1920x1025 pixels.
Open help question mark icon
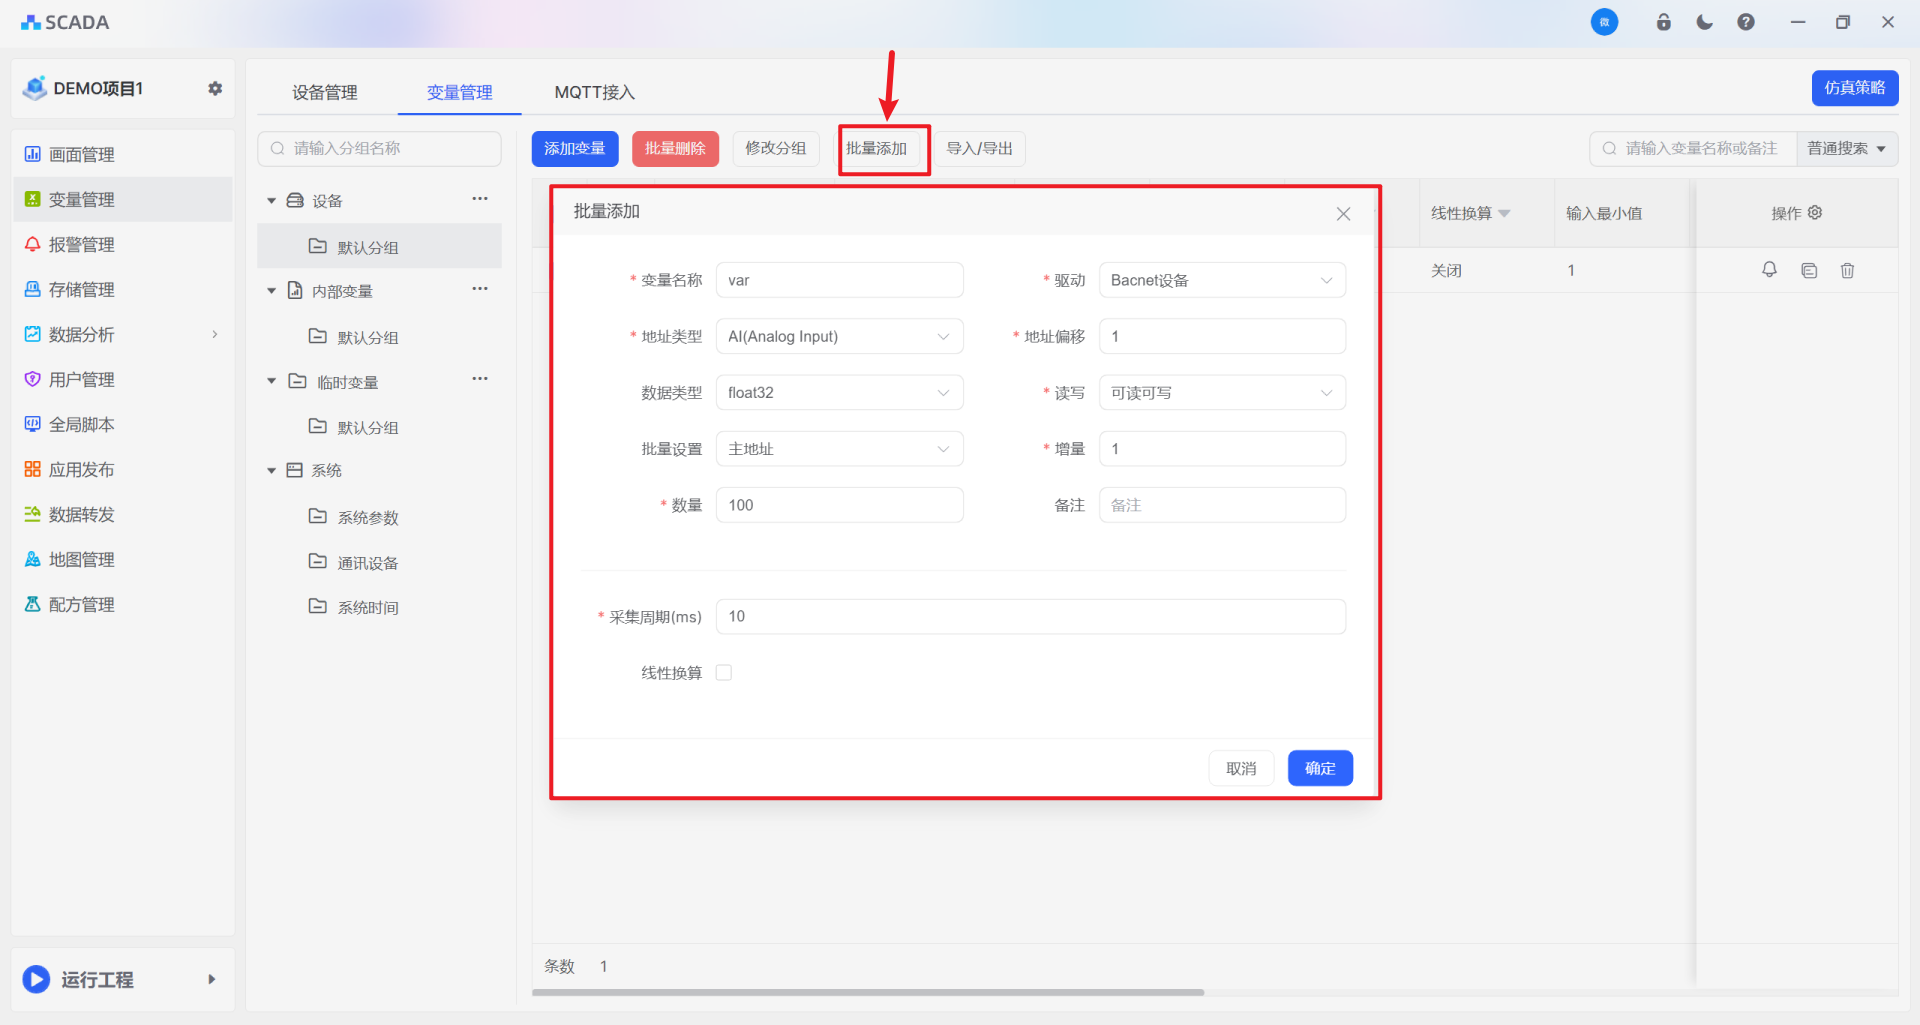[x=1746, y=22]
